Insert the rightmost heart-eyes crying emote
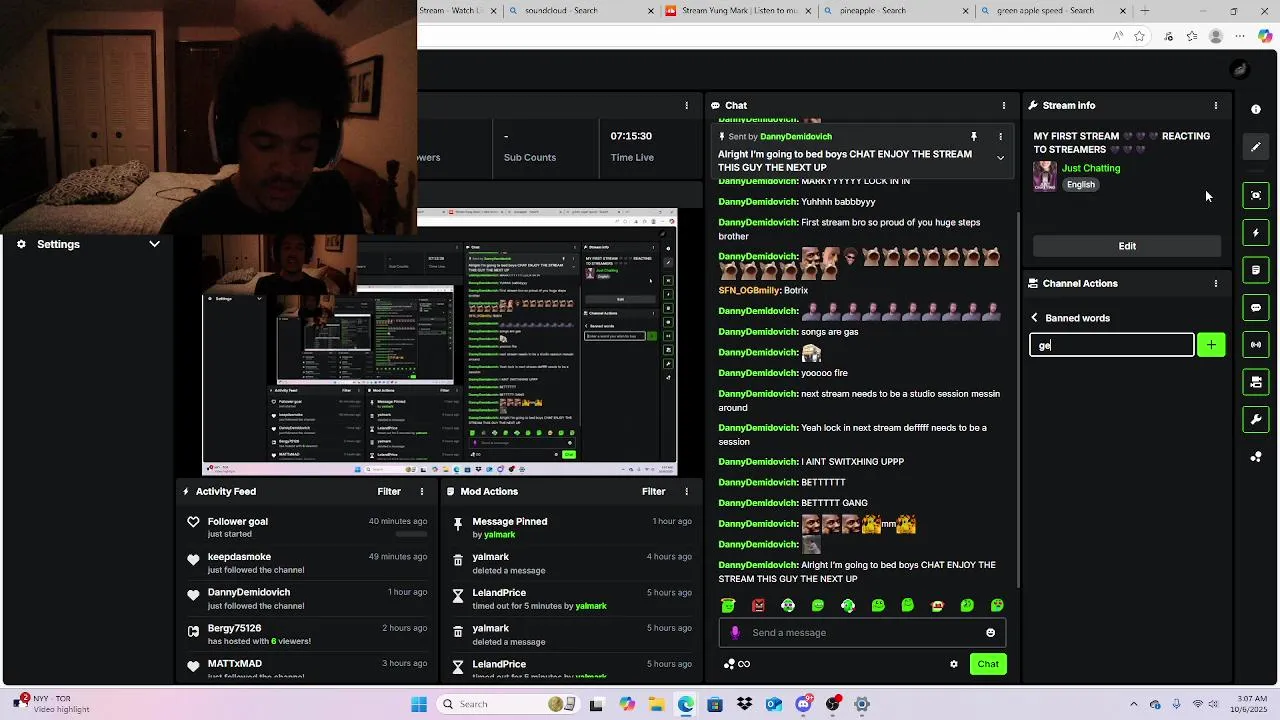Viewport: 1280px width, 720px height. (x=997, y=605)
